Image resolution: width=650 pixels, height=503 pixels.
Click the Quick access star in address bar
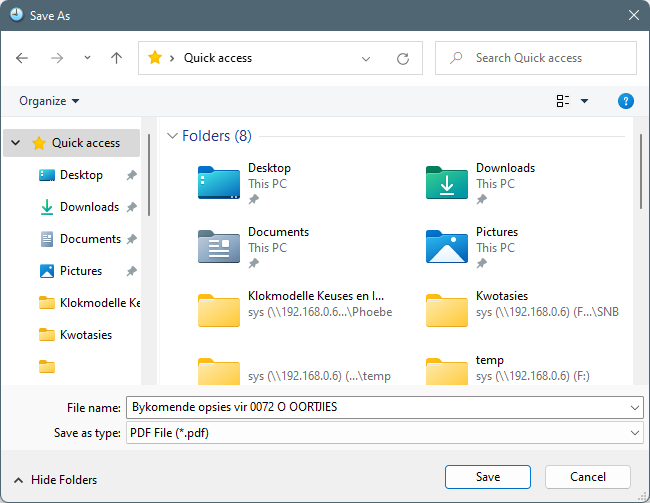[x=155, y=58]
